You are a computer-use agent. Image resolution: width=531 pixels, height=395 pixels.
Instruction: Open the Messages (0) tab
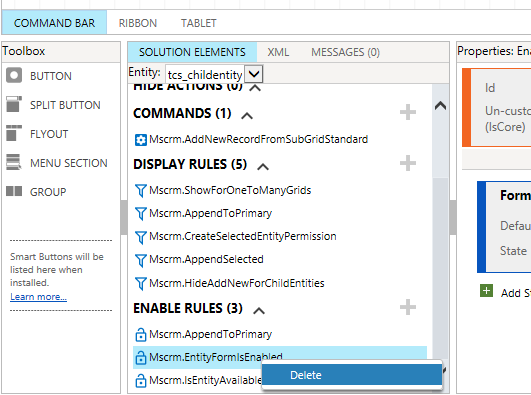[x=345, y=52]
